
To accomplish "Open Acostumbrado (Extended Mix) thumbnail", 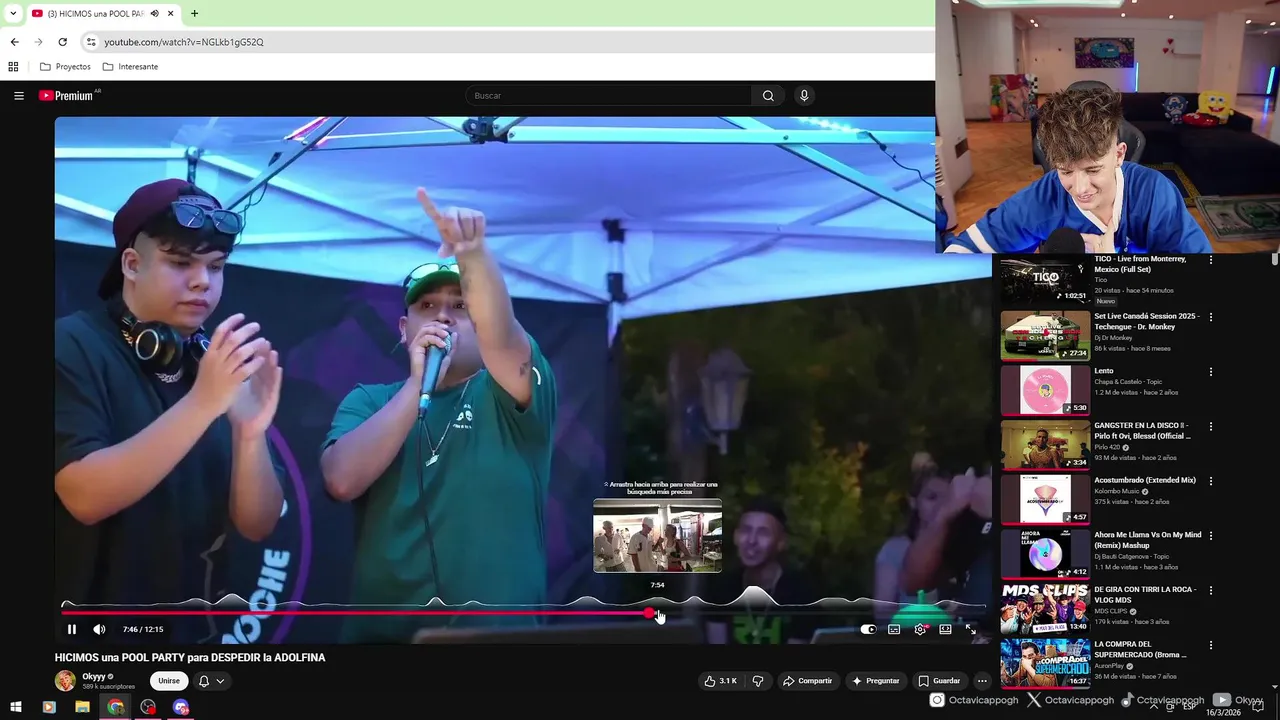I will pos(1045,499).
